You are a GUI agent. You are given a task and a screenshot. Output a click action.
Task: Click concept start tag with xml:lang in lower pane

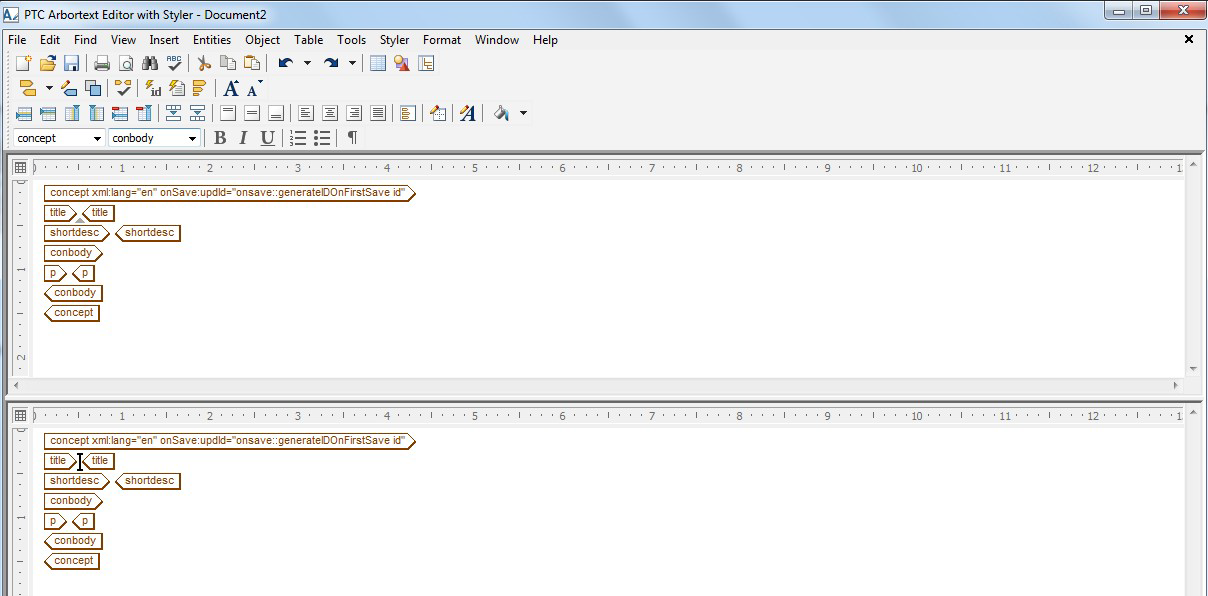click(x=229, y=441)
